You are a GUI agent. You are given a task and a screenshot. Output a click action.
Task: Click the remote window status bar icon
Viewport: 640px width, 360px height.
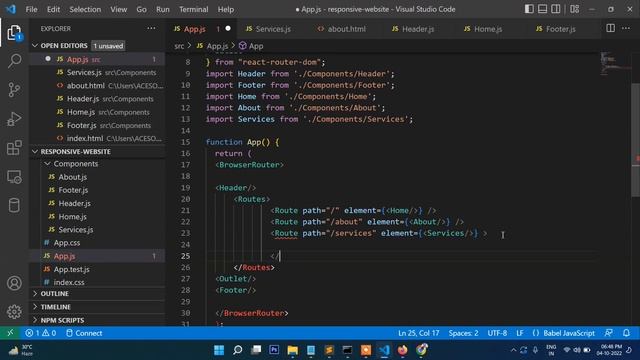pyautogui.click(x=10, y=333)
